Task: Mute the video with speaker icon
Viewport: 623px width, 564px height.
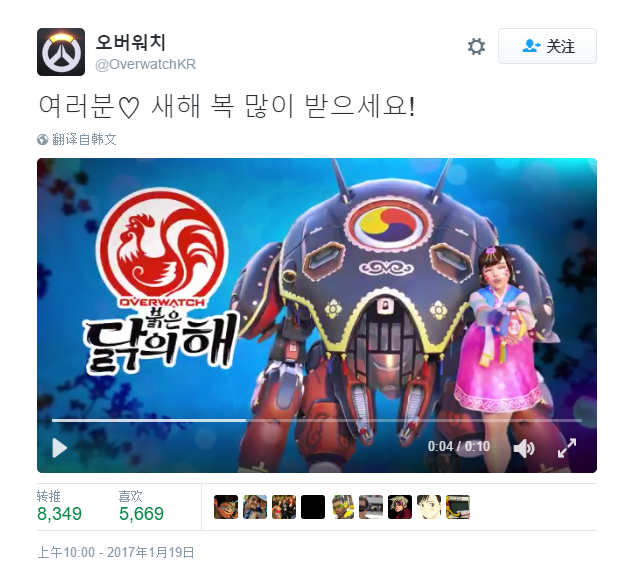Action: tap(524, 448)
